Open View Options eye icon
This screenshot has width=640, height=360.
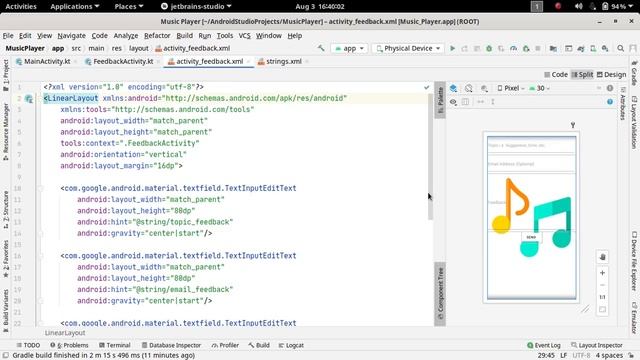(453, 102)
